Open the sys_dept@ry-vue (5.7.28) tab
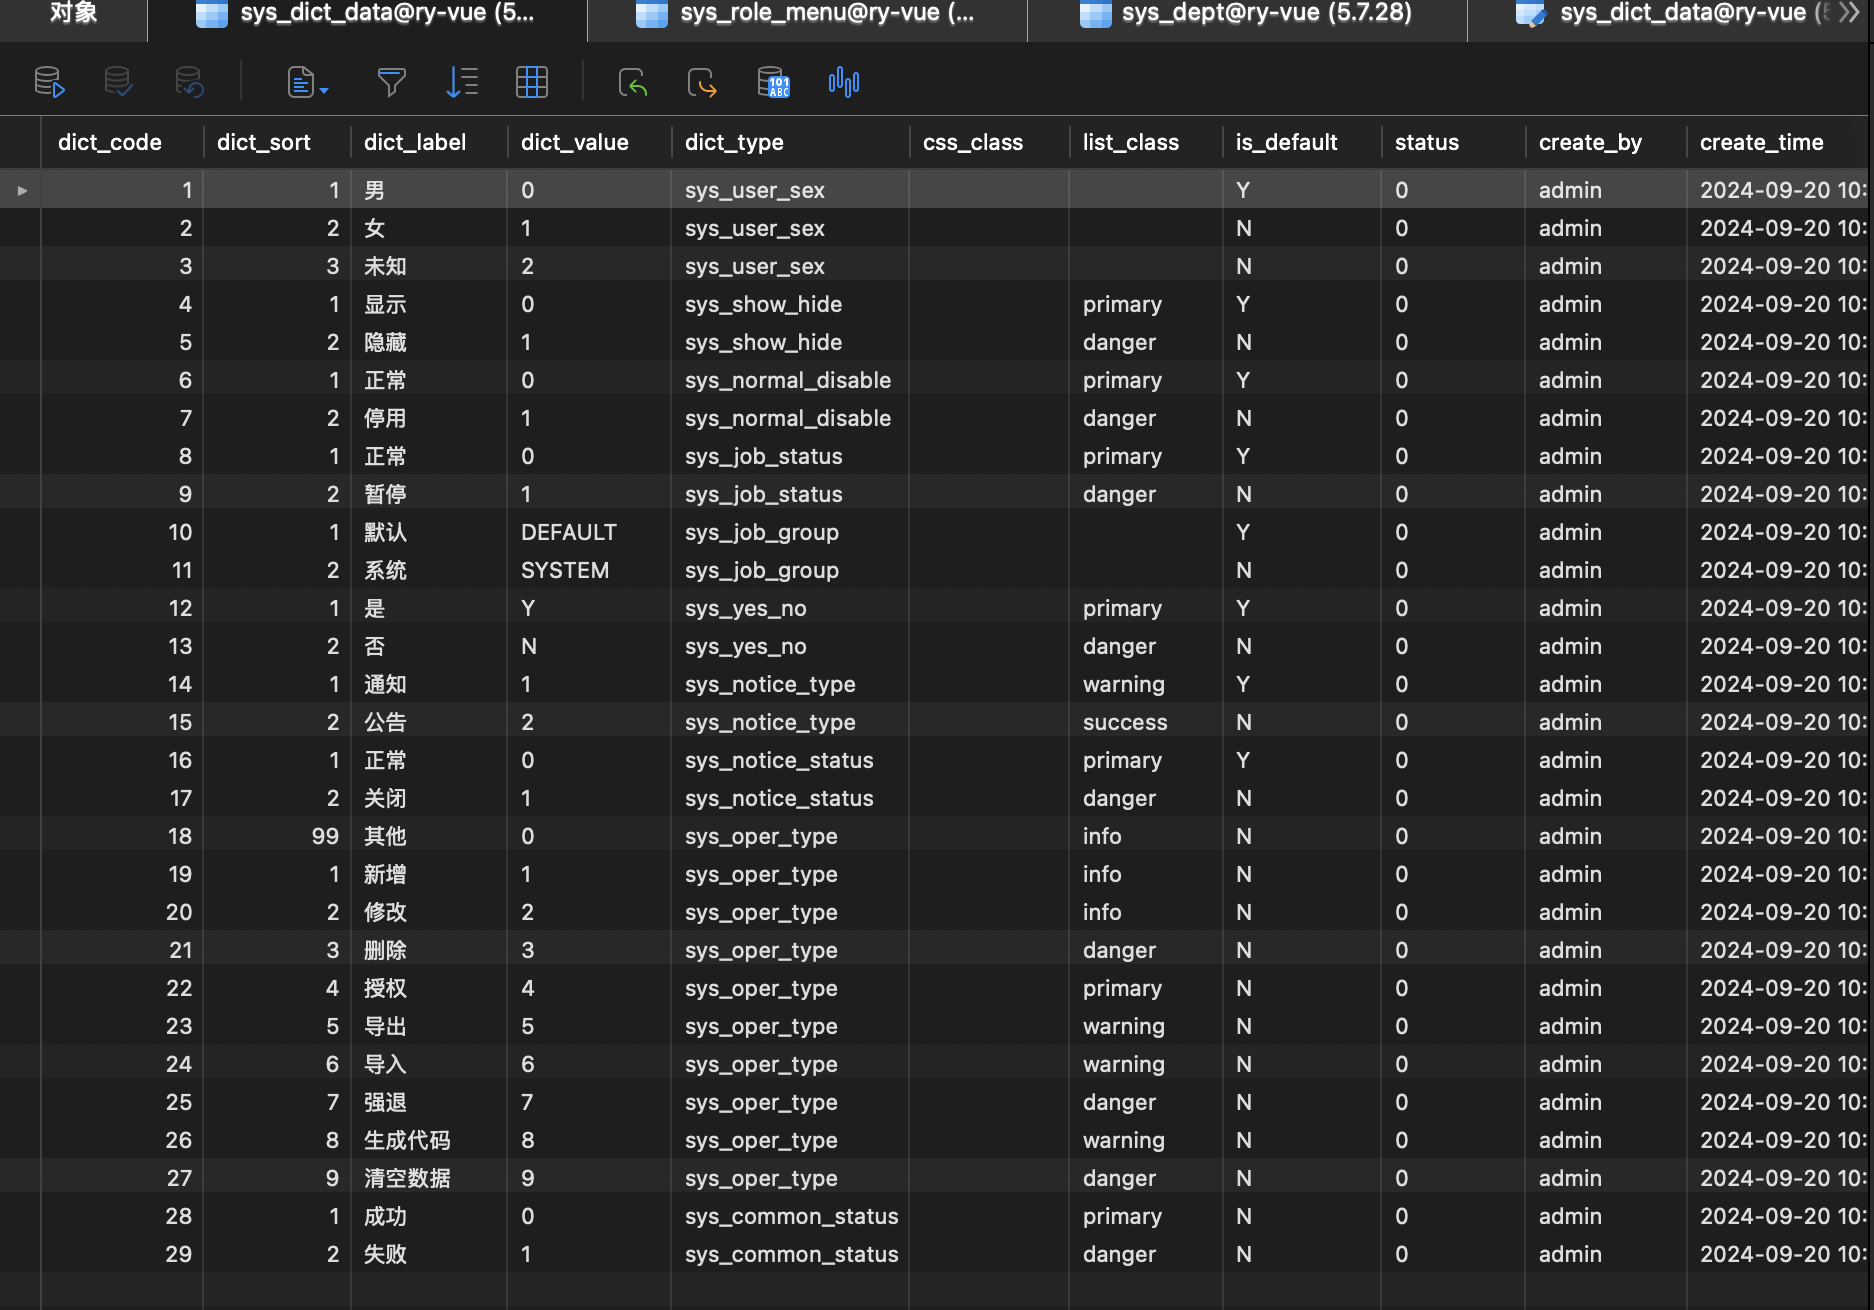The height and width of the screenshot is (1310, 1874). pos(1247,14)
